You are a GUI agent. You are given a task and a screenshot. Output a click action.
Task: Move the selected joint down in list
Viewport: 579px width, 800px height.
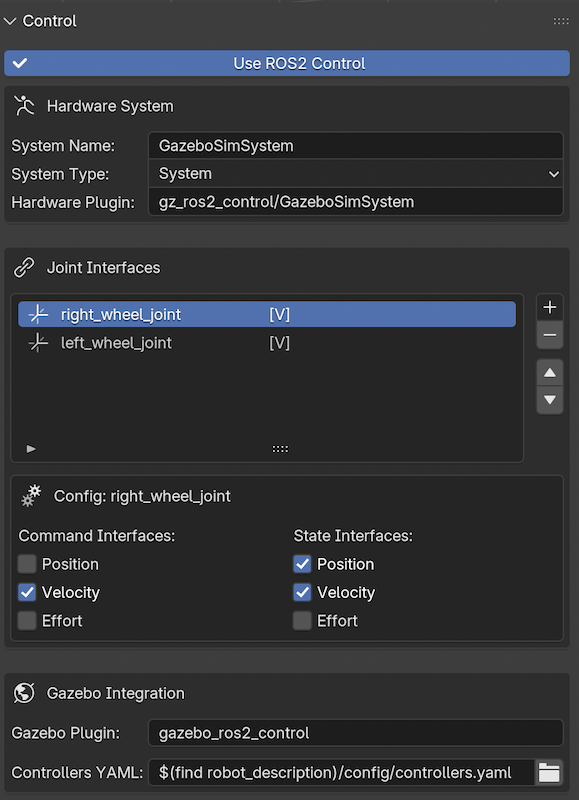pos(550,400)
